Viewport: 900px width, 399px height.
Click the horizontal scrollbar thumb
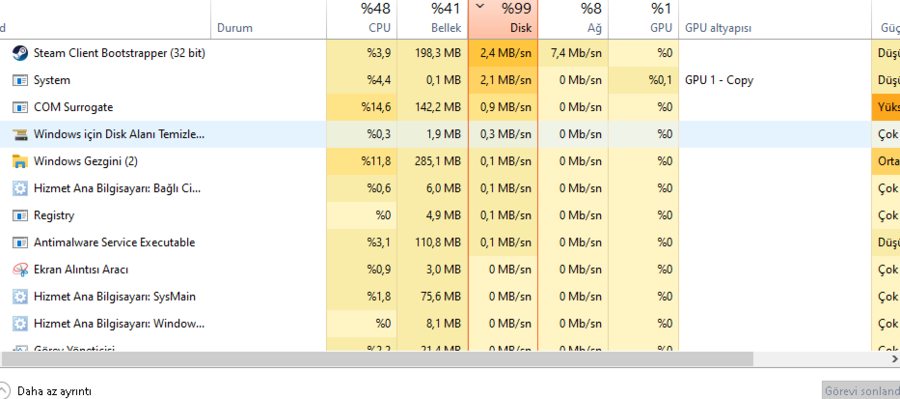click(377, 359)
